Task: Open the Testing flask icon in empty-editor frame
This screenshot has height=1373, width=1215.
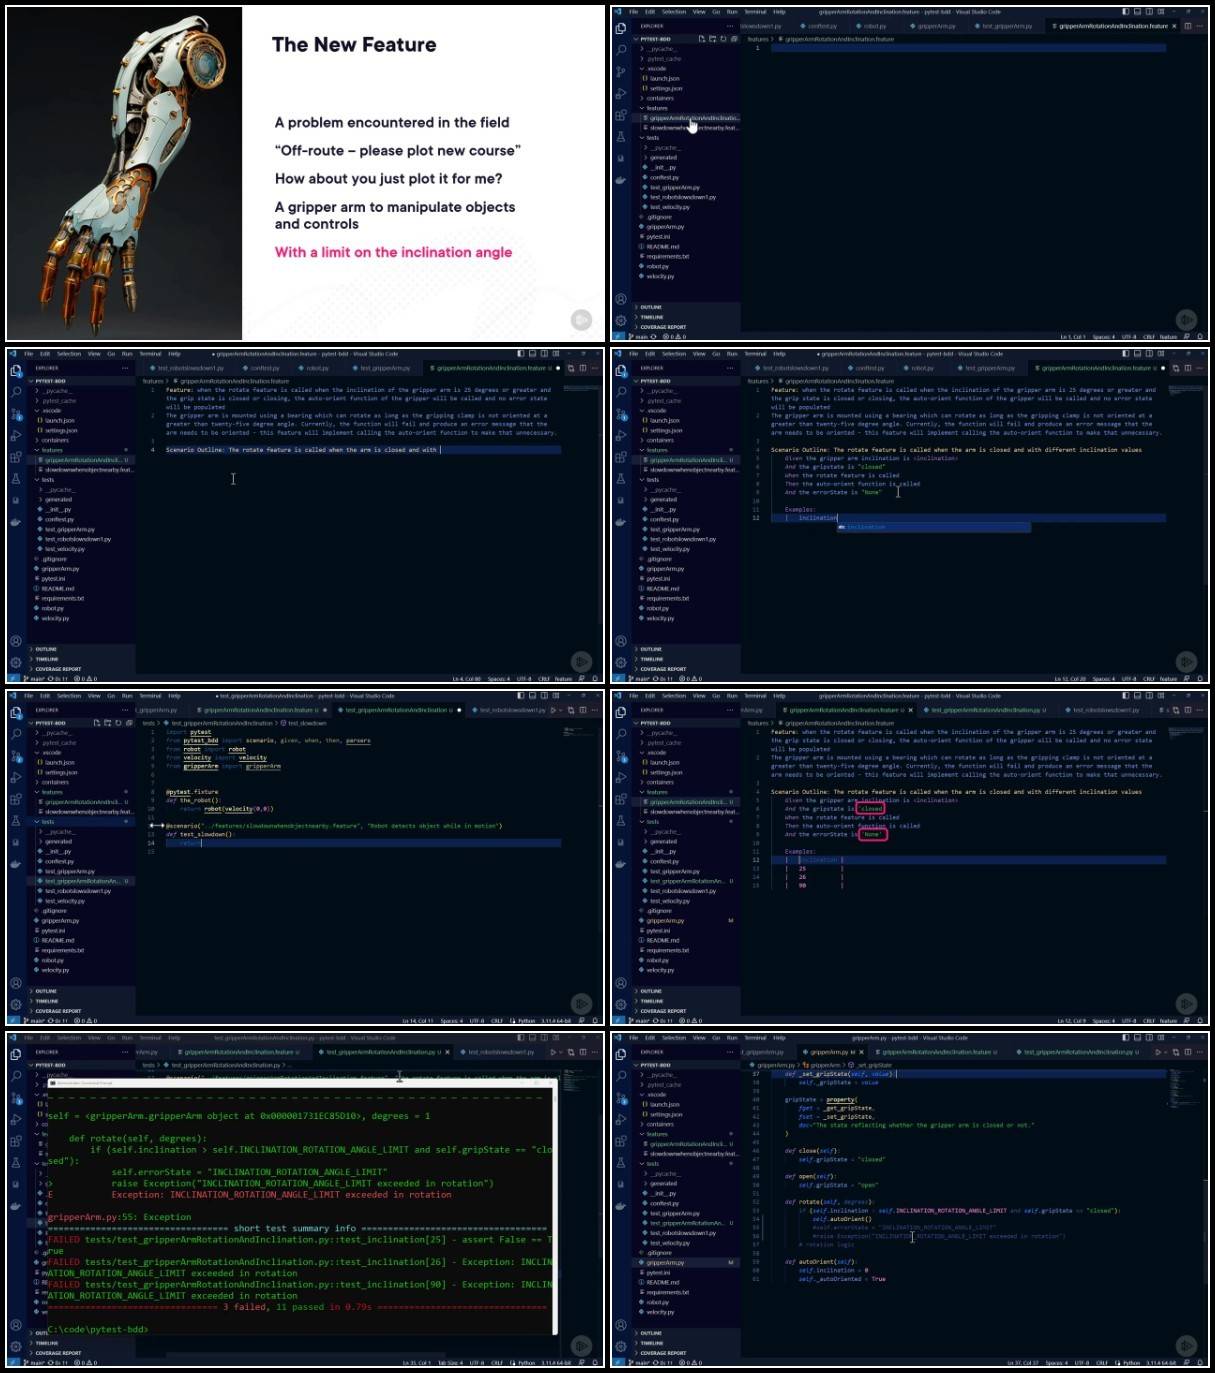Action: 621,137
